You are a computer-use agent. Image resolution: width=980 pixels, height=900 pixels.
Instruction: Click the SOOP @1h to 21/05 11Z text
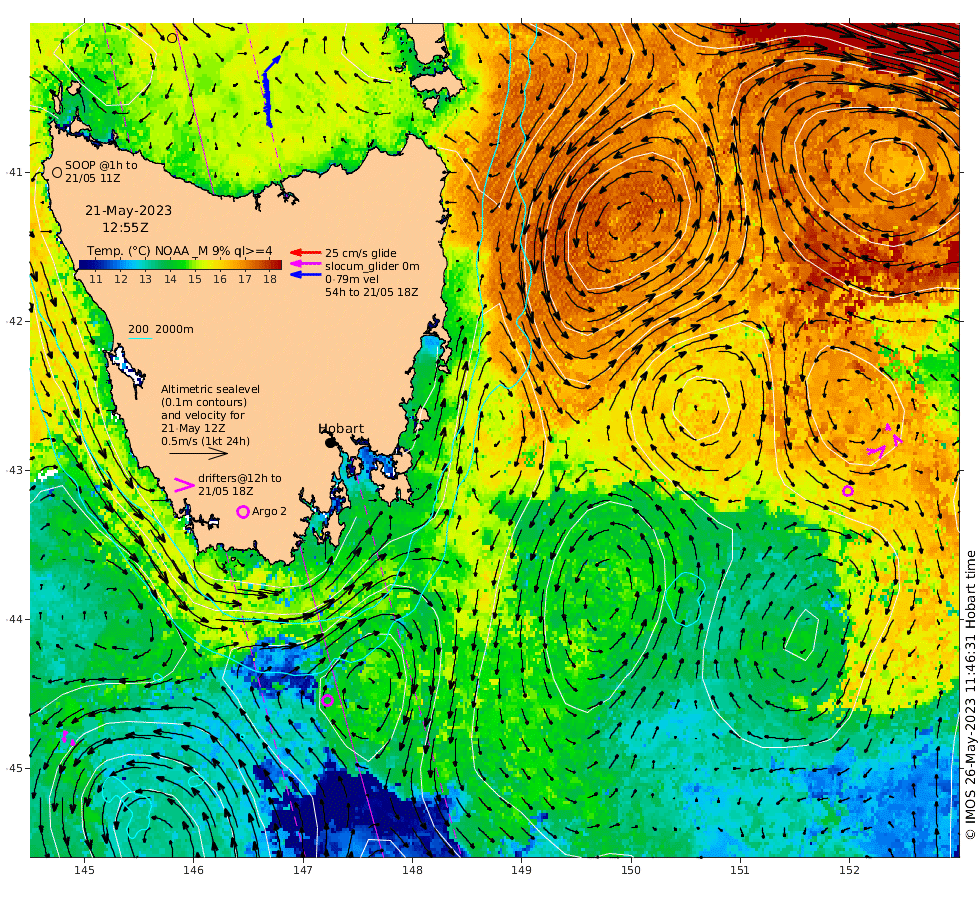(101, 171)
